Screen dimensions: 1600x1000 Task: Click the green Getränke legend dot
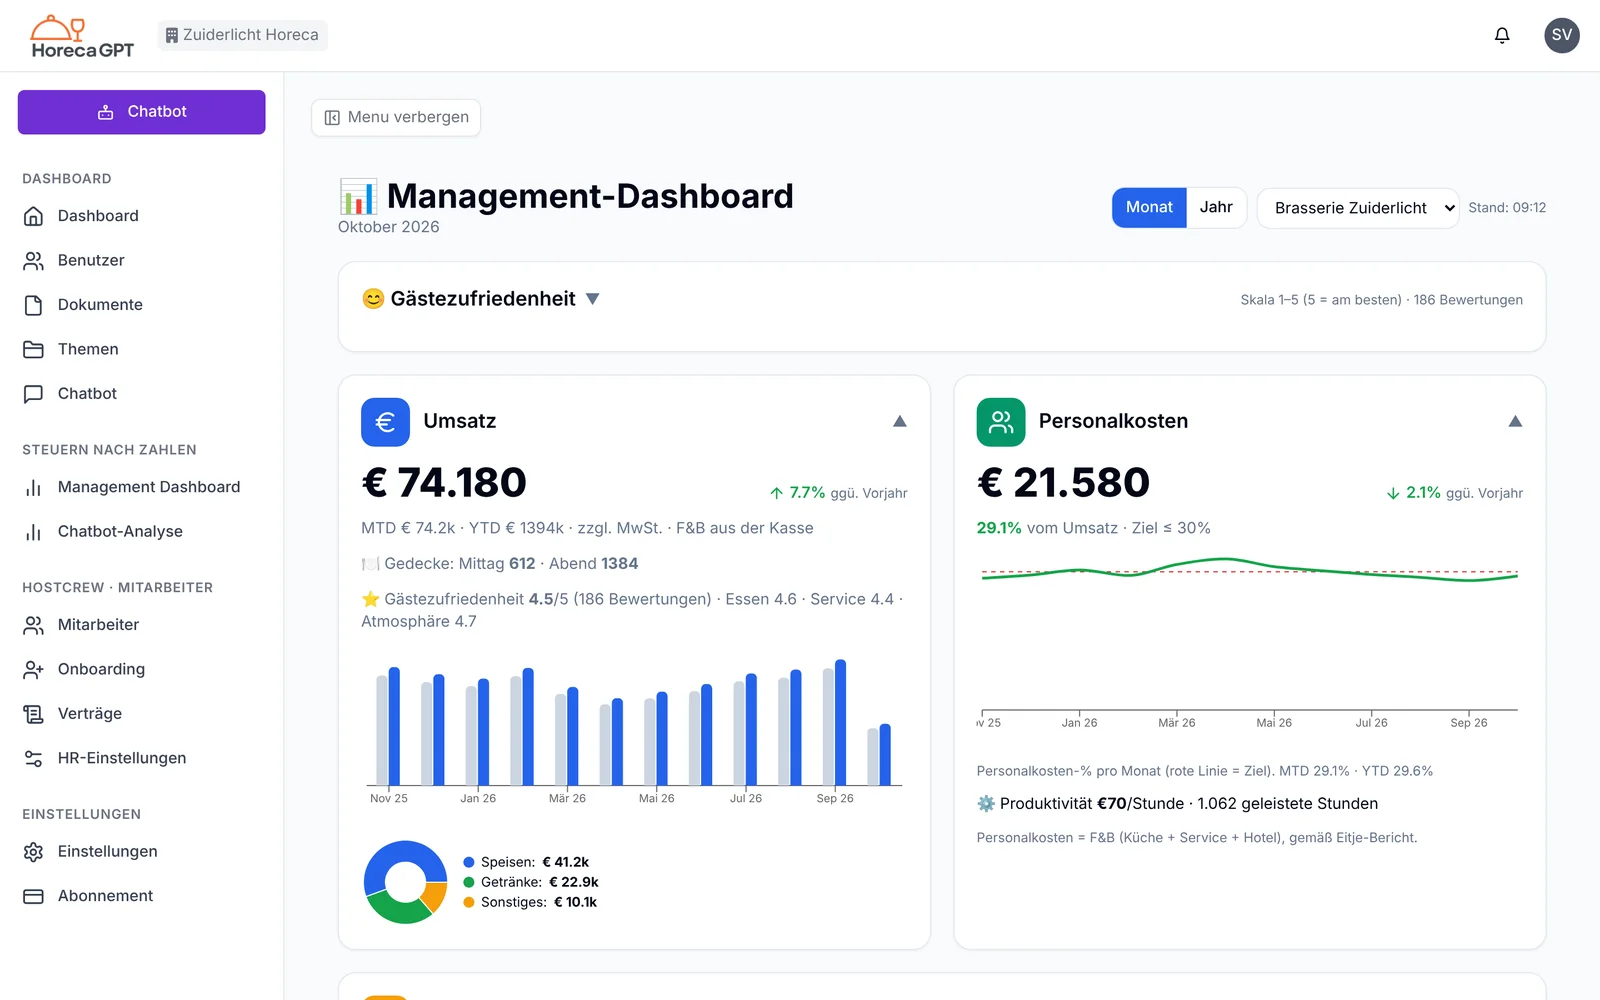coord(469,882)
